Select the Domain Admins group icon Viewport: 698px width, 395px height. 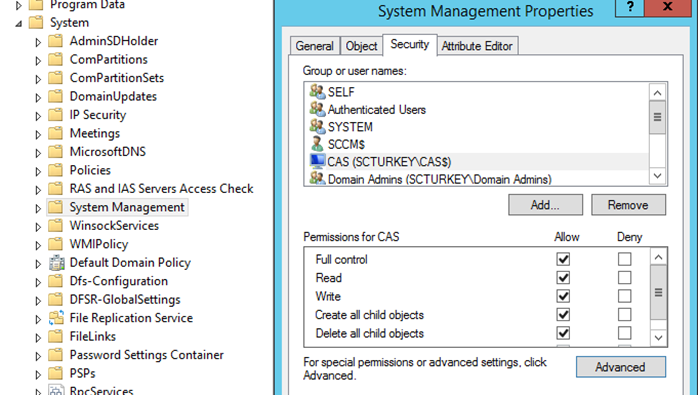pos(317,179)
